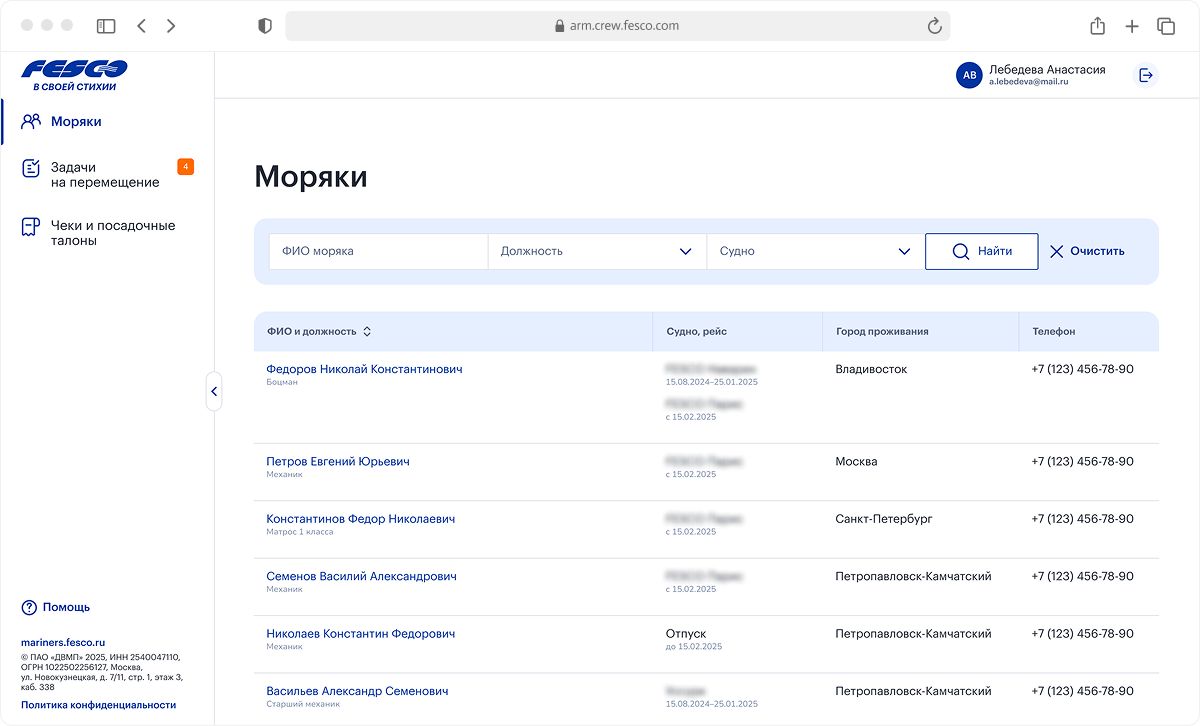
Task: Reload the page in browser toolbar
Action: pos(935,26)
